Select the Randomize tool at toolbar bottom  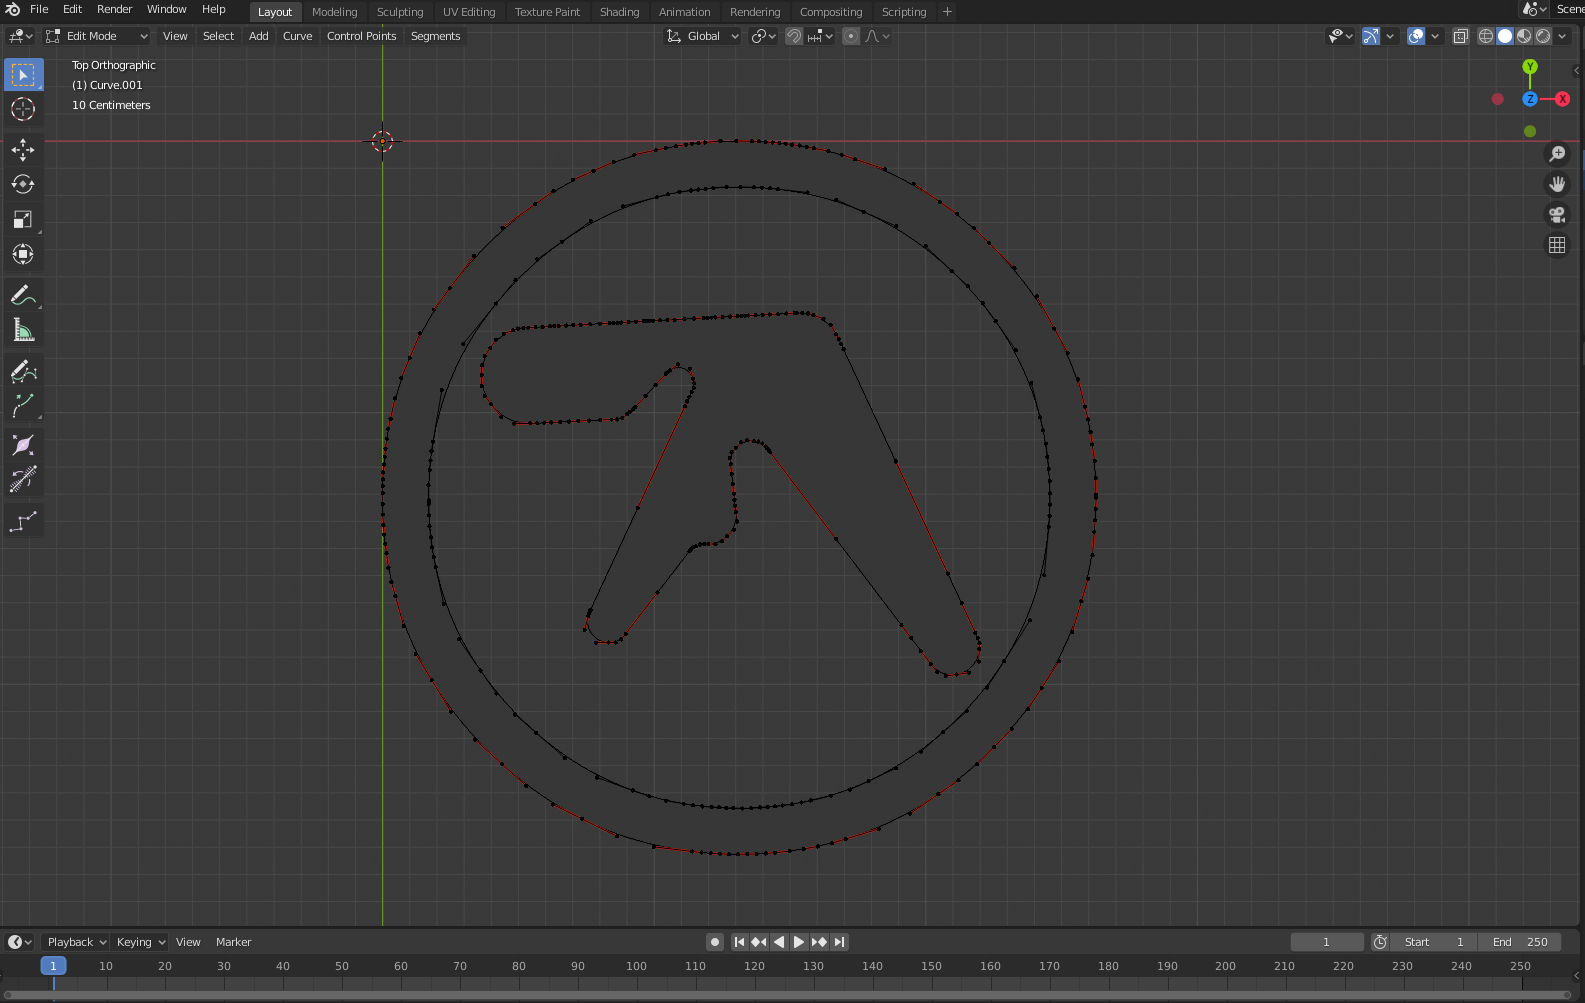(23, 521)
